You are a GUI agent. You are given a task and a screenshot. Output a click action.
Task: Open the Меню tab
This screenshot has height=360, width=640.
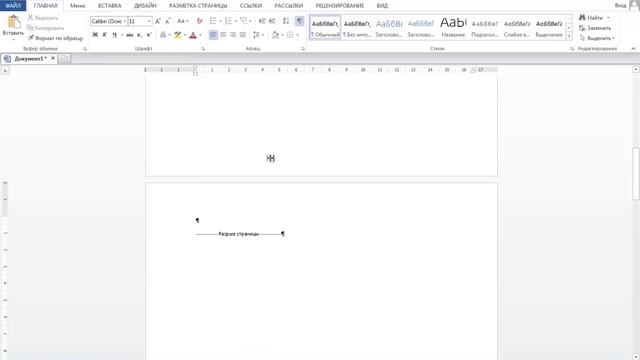point(78,6)
